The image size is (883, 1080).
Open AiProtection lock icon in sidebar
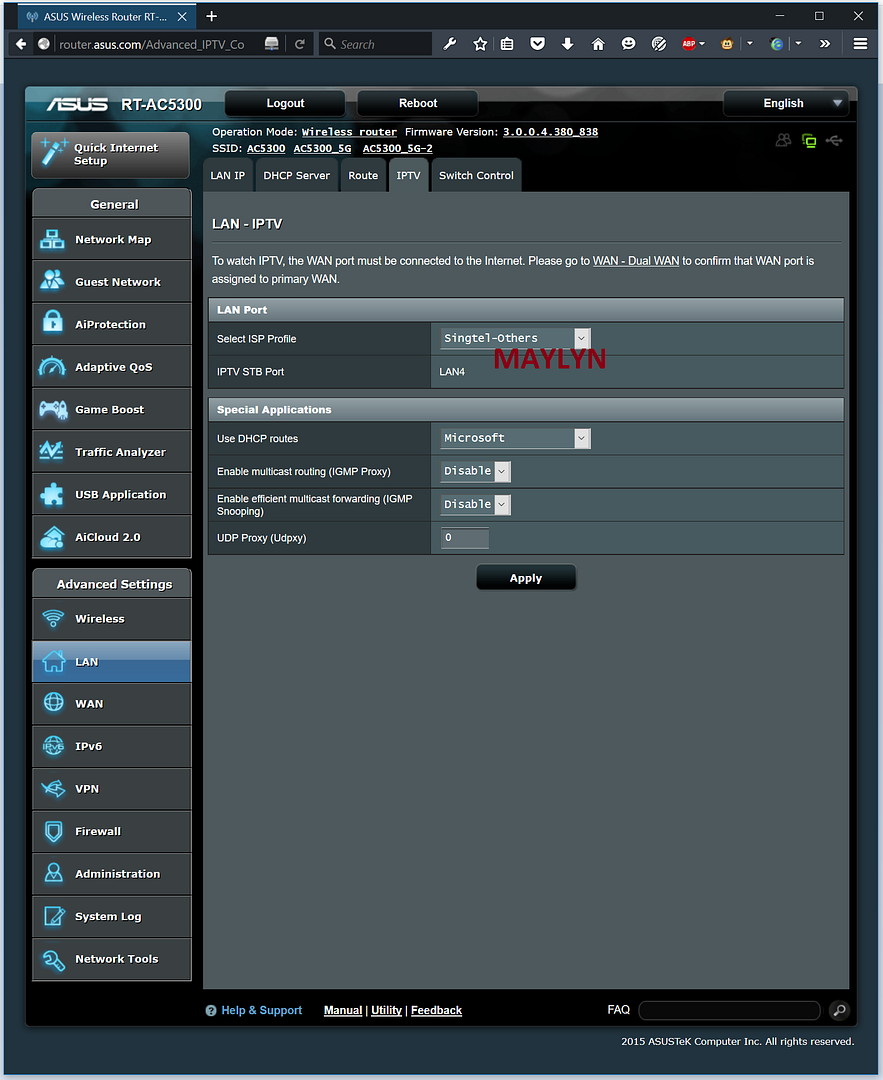click(x=52, y=324)
